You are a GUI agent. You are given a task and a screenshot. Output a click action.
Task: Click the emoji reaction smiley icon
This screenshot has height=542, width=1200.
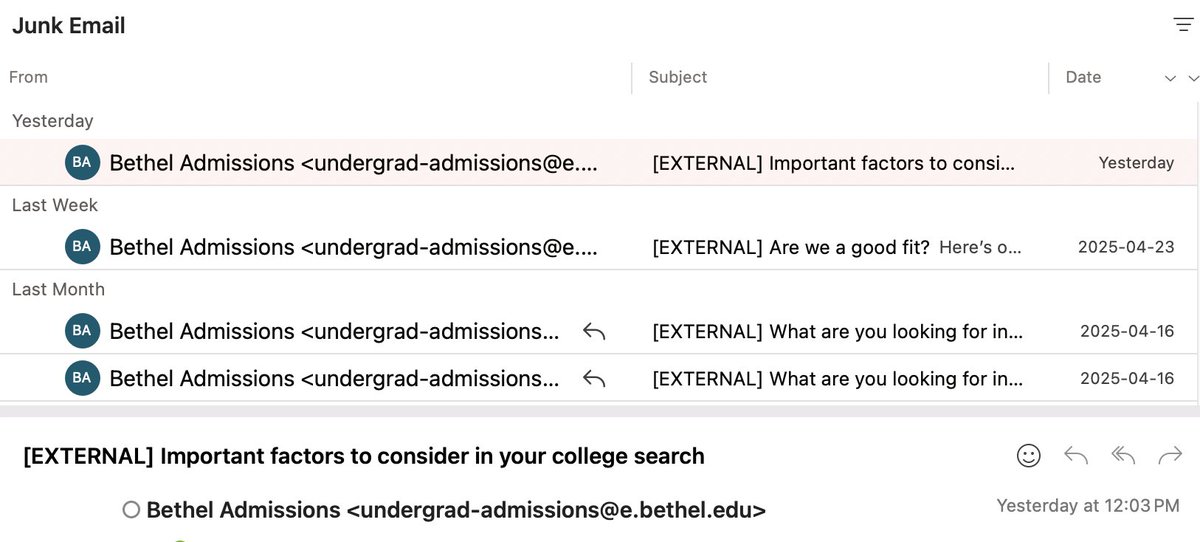(1028, 456)
